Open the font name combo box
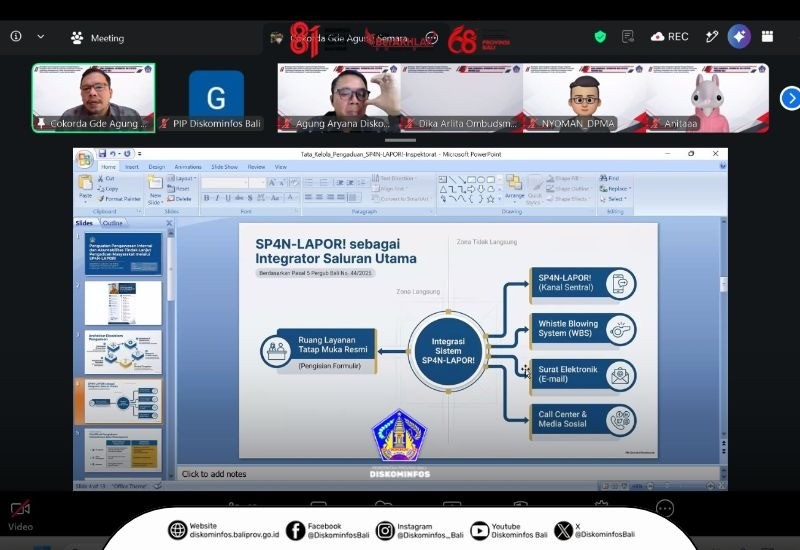The width and height of the screenshot is (800, 550). [x=224, y=183]
